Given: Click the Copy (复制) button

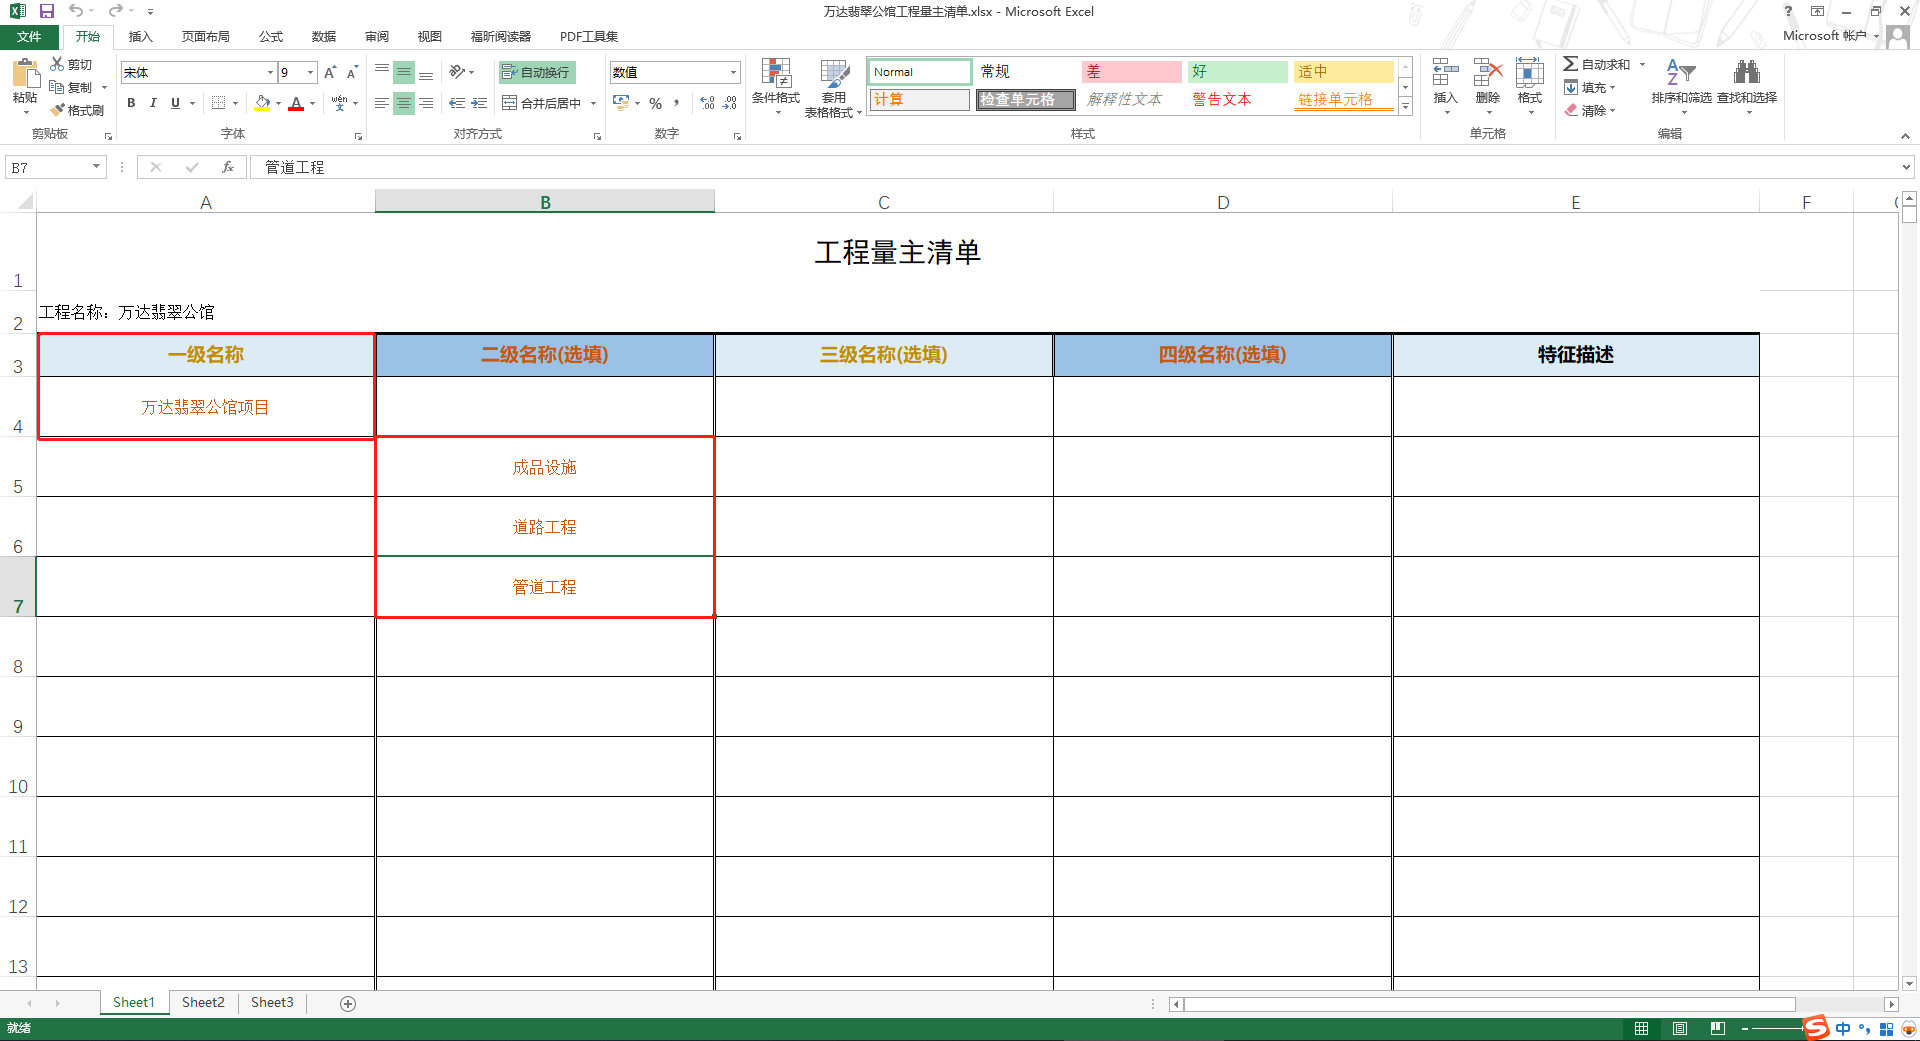Looking at the screenshot, I should pyautogui.click(x=72, y=87).
